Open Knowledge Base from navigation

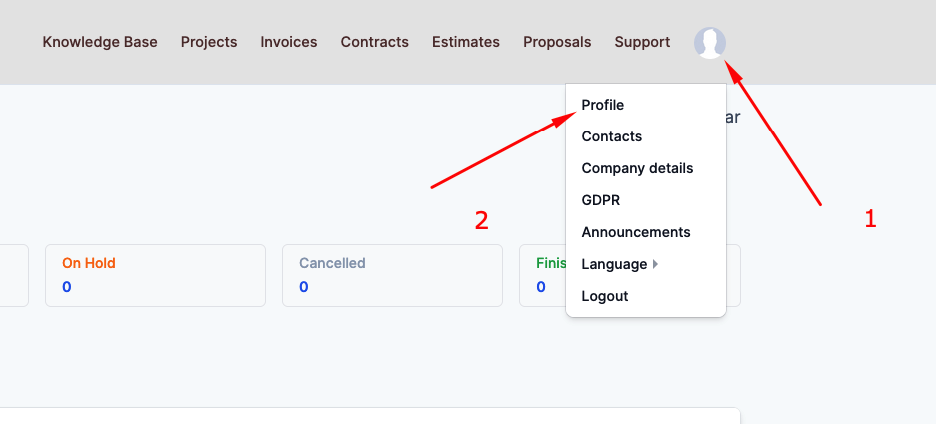[x=100, y=42]
